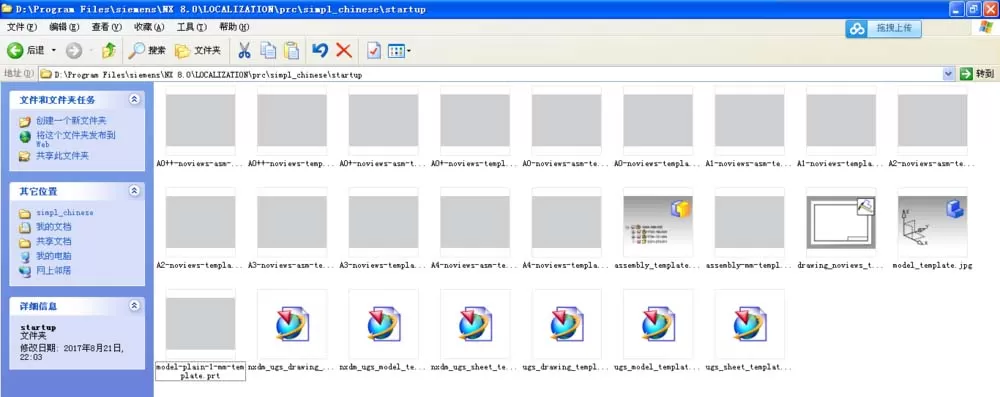Open 共享文档 in Other Places
The width and height of the screenshot is (1000, 397).
click(x=54, y=241)
